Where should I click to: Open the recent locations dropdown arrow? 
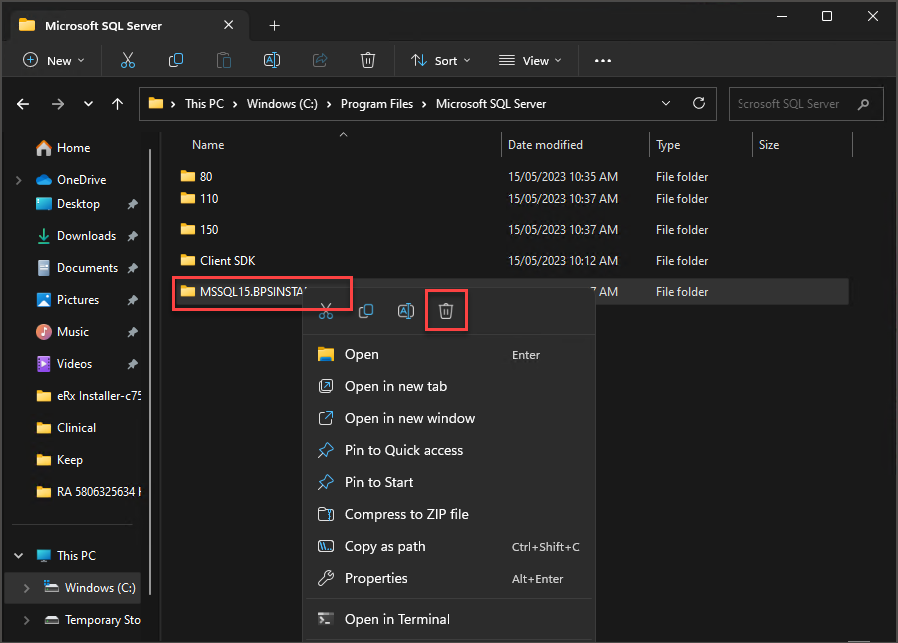(x=88, y=104)
